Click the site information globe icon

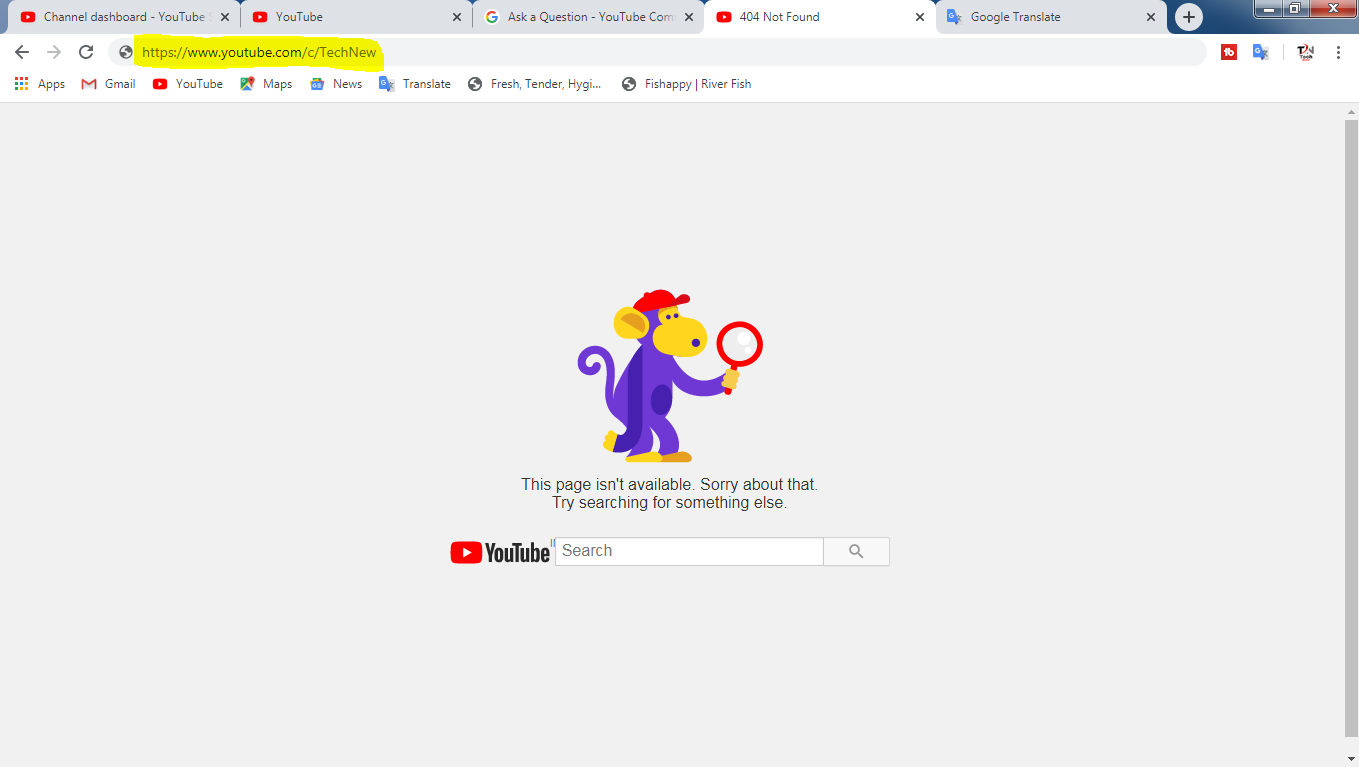coord(126,52)
